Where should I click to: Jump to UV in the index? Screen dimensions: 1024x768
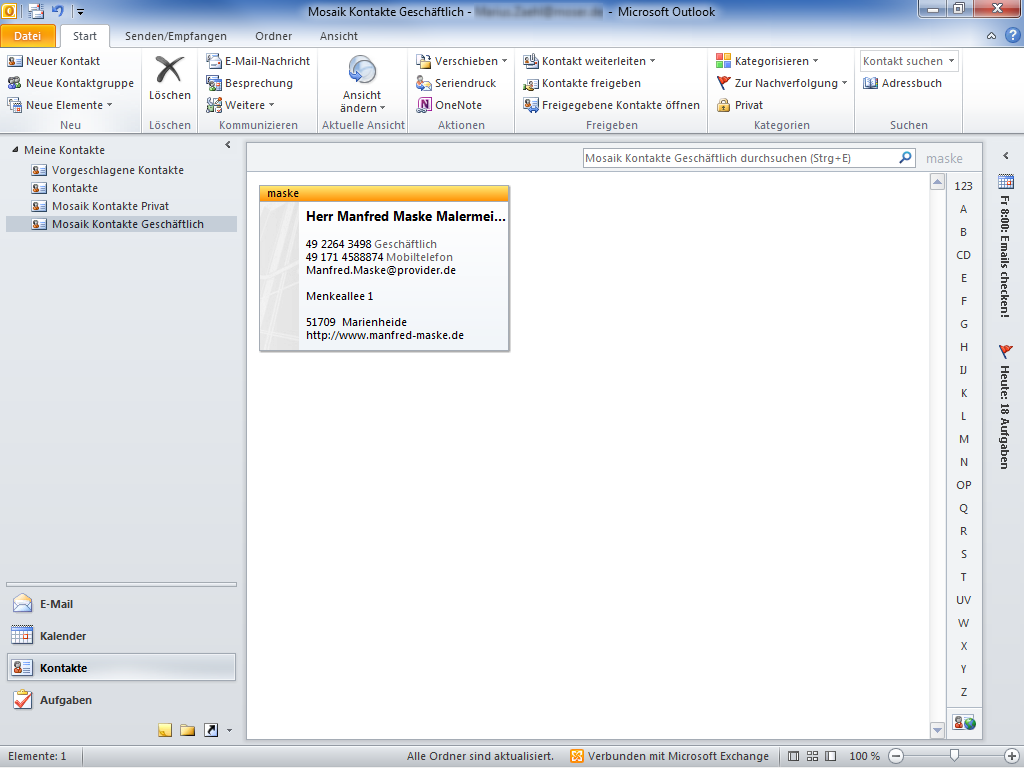[x=963, y=600]
